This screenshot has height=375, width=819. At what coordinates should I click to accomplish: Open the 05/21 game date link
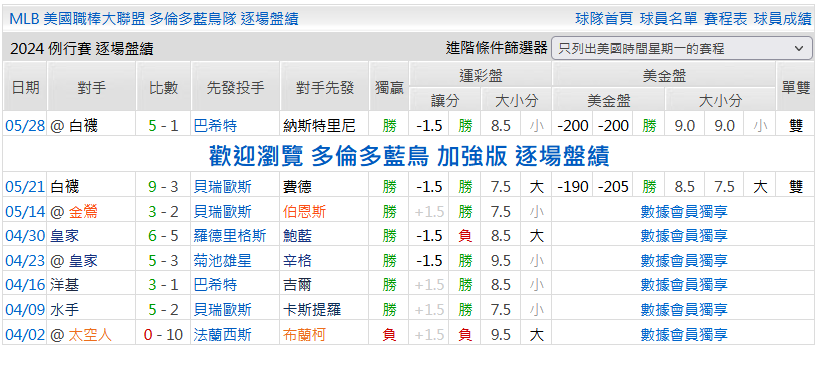pos(25,186)
